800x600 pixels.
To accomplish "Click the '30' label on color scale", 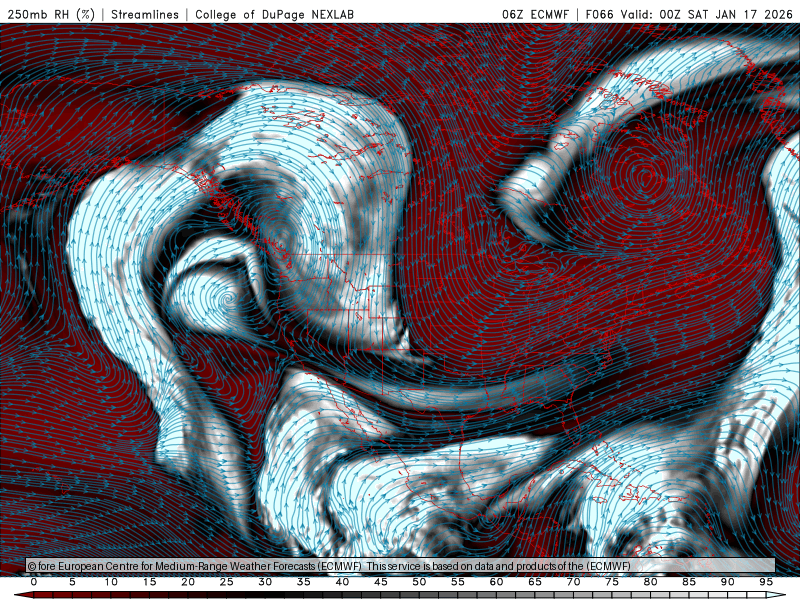I will click(x=265, y=582).
